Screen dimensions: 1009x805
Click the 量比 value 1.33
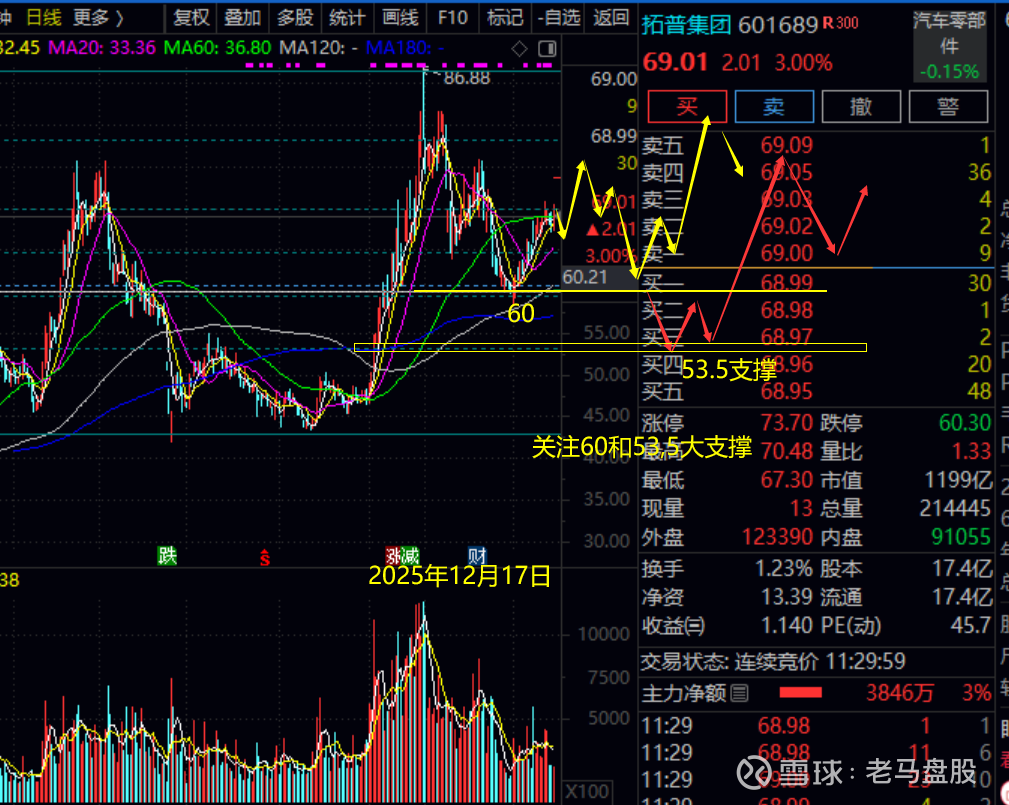coord(972,451)
